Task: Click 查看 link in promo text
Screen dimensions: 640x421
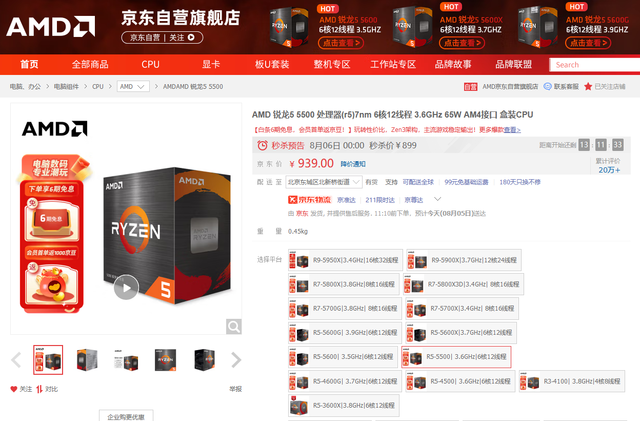Action: (x=512, y=130)
